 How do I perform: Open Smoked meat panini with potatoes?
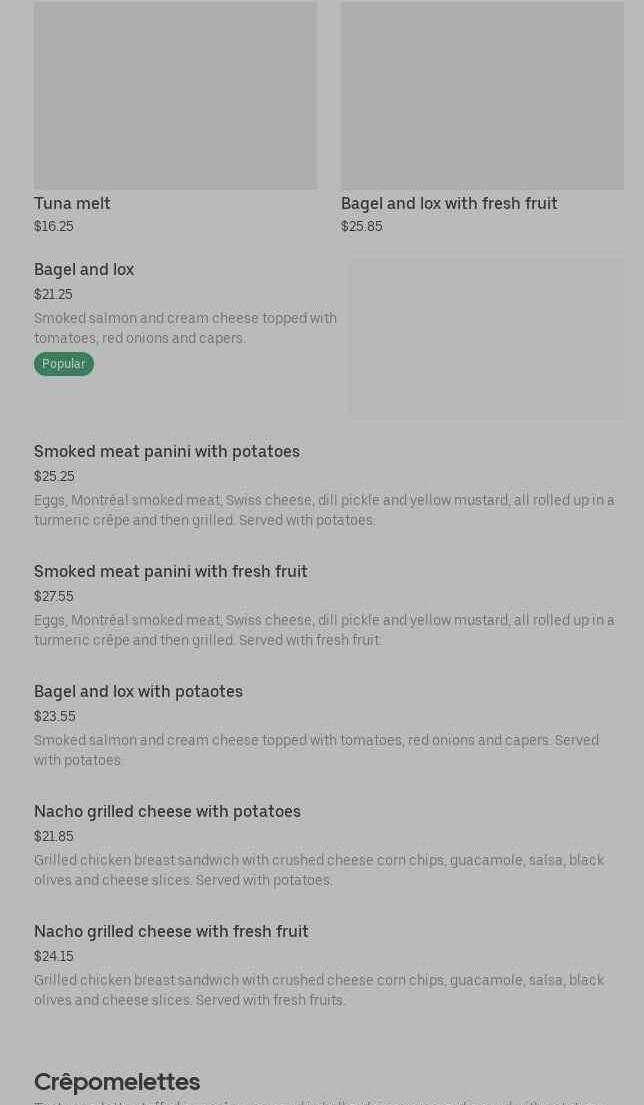click(x=167, y=452)
